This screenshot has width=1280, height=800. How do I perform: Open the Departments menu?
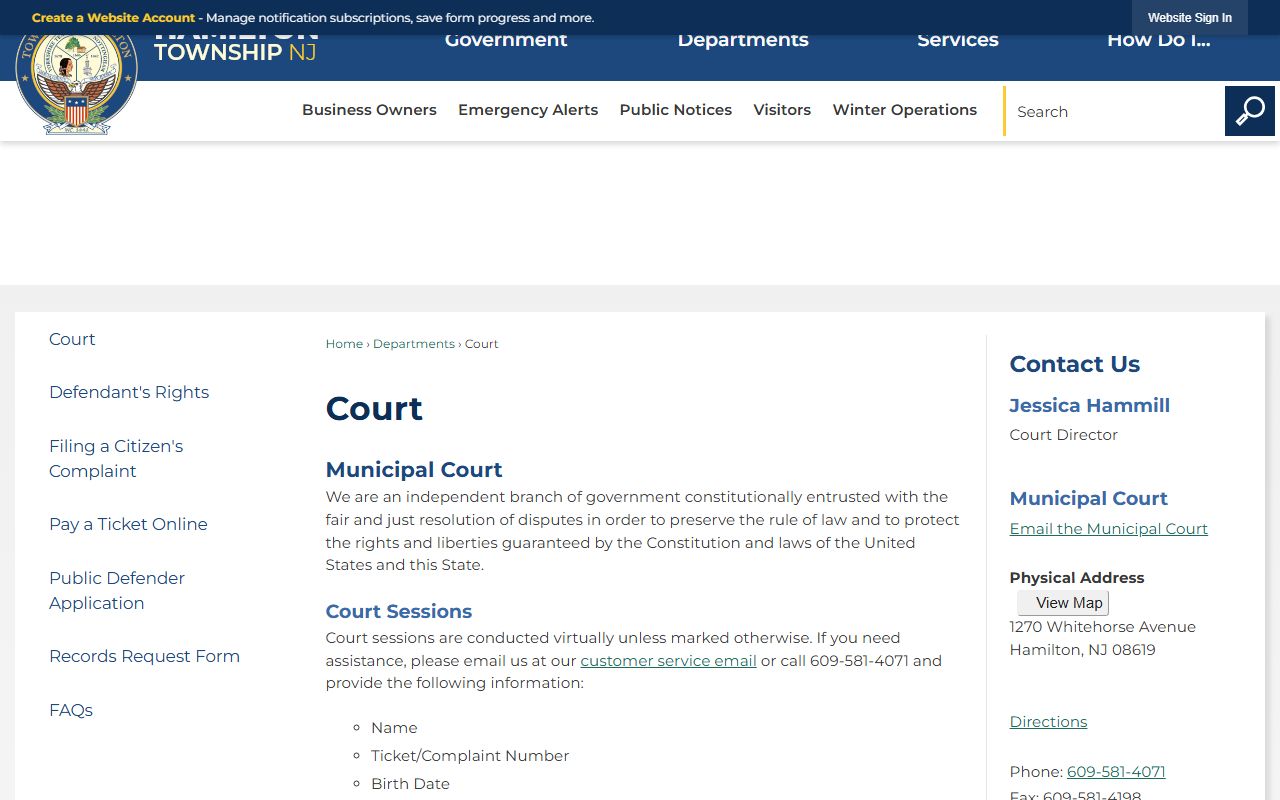pos(743,41)
